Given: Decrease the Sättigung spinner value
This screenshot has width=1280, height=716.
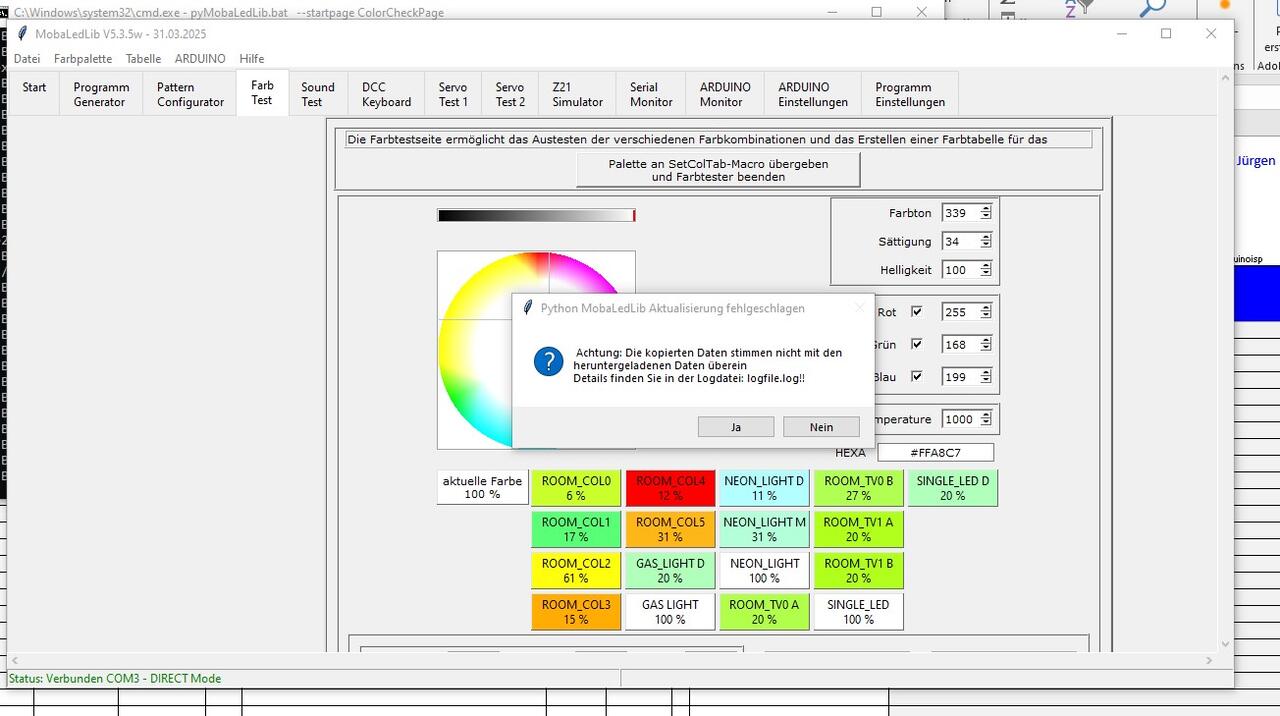Looking at the screenshot, I should click(986, 245).
